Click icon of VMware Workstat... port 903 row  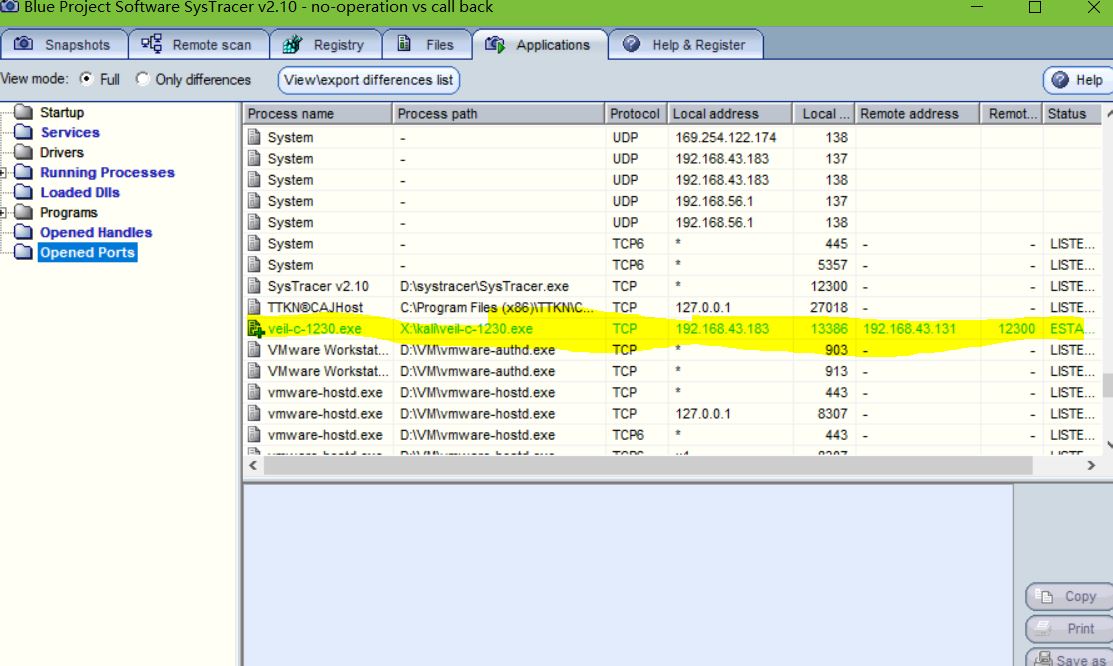tap(254, 349)
